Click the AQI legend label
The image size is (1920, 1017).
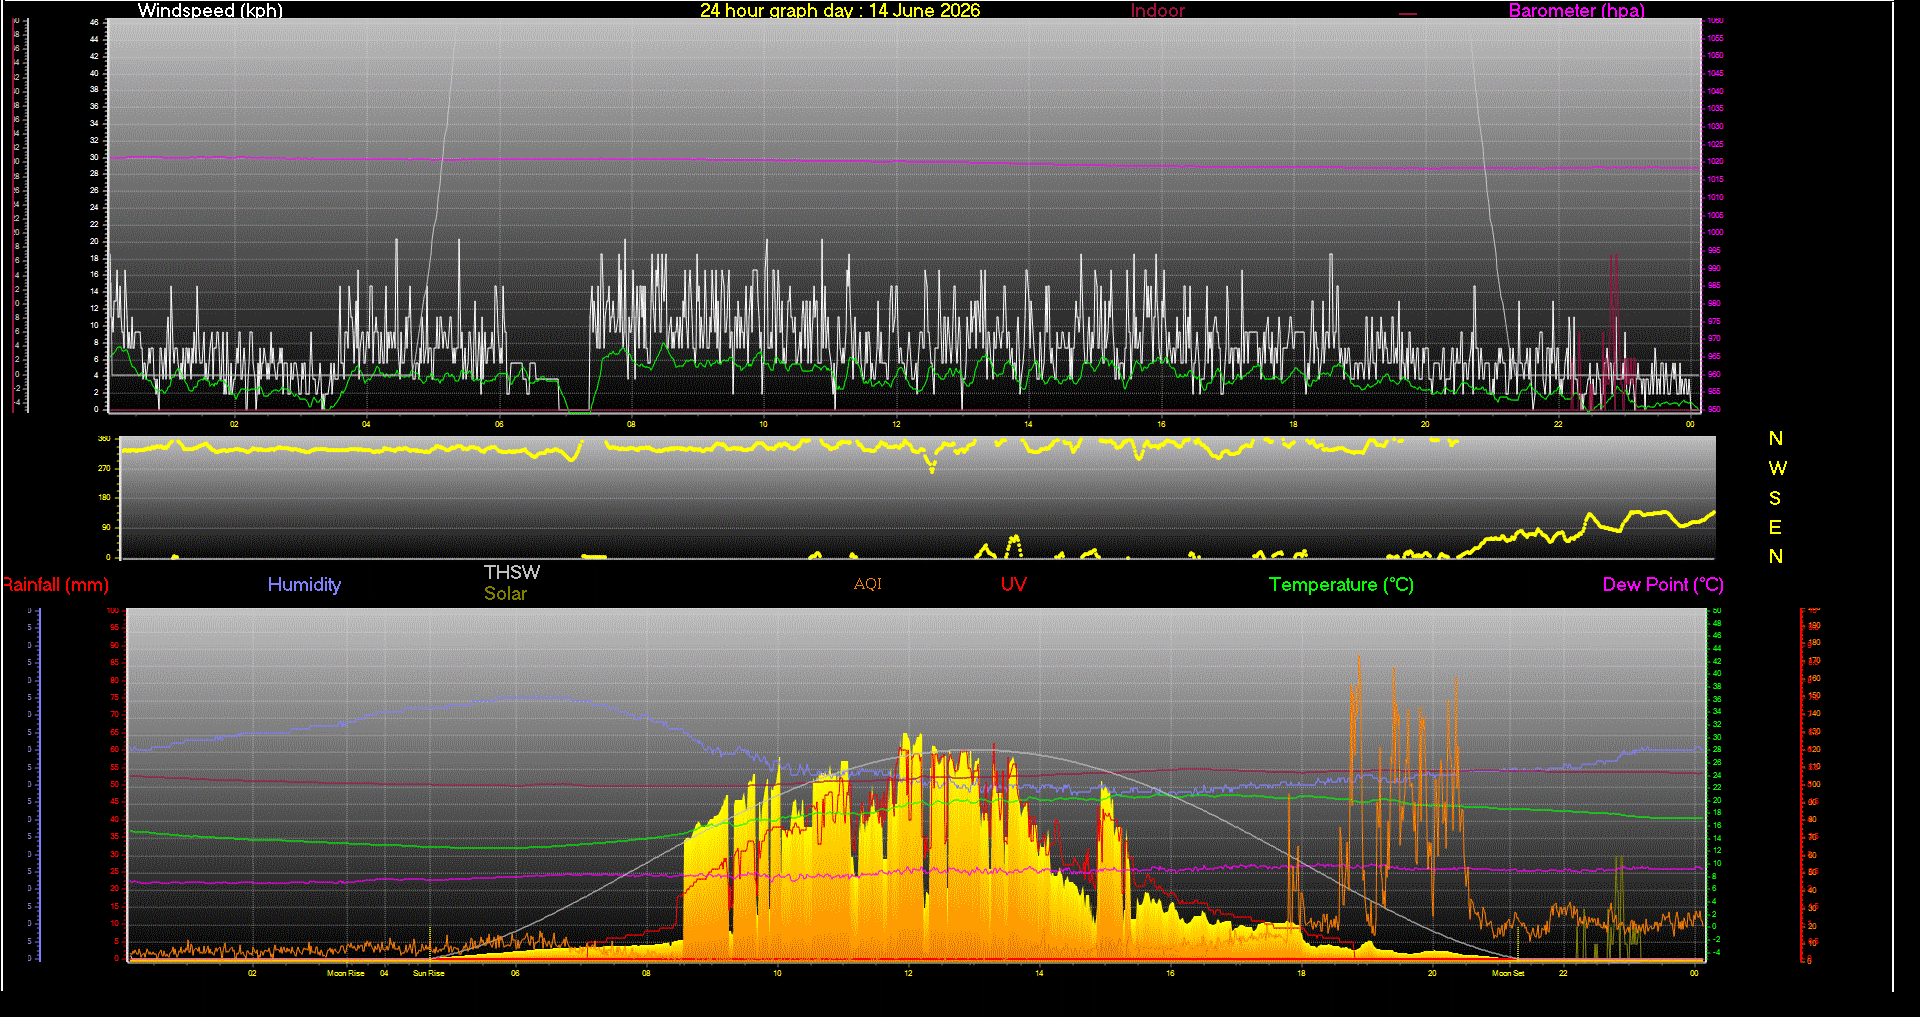coord(868,584)
